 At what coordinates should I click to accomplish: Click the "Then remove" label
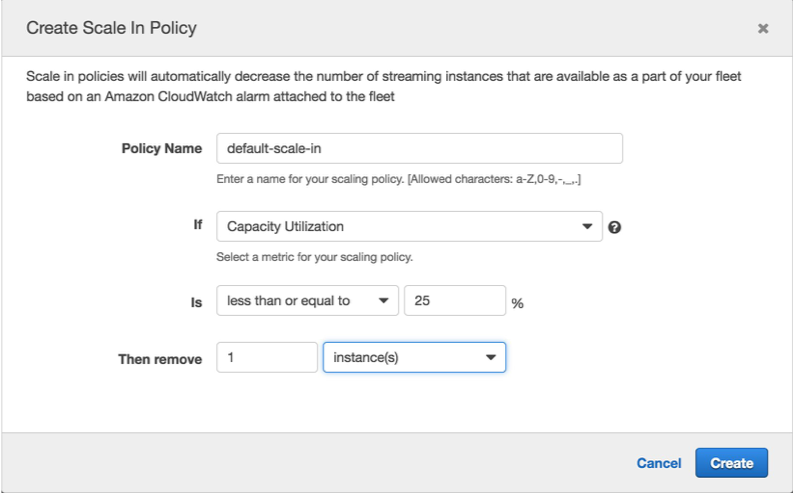(x=162, y=358)
